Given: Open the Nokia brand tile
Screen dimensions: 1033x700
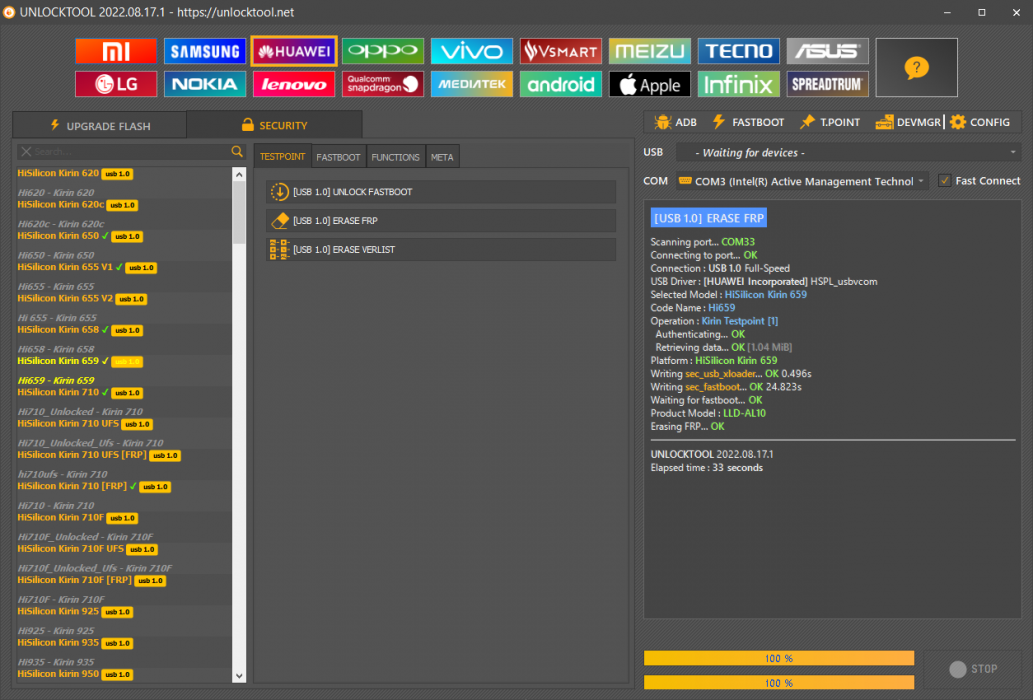Looking at the screenshot, I should pyautogui.click(x=205, y=84).
